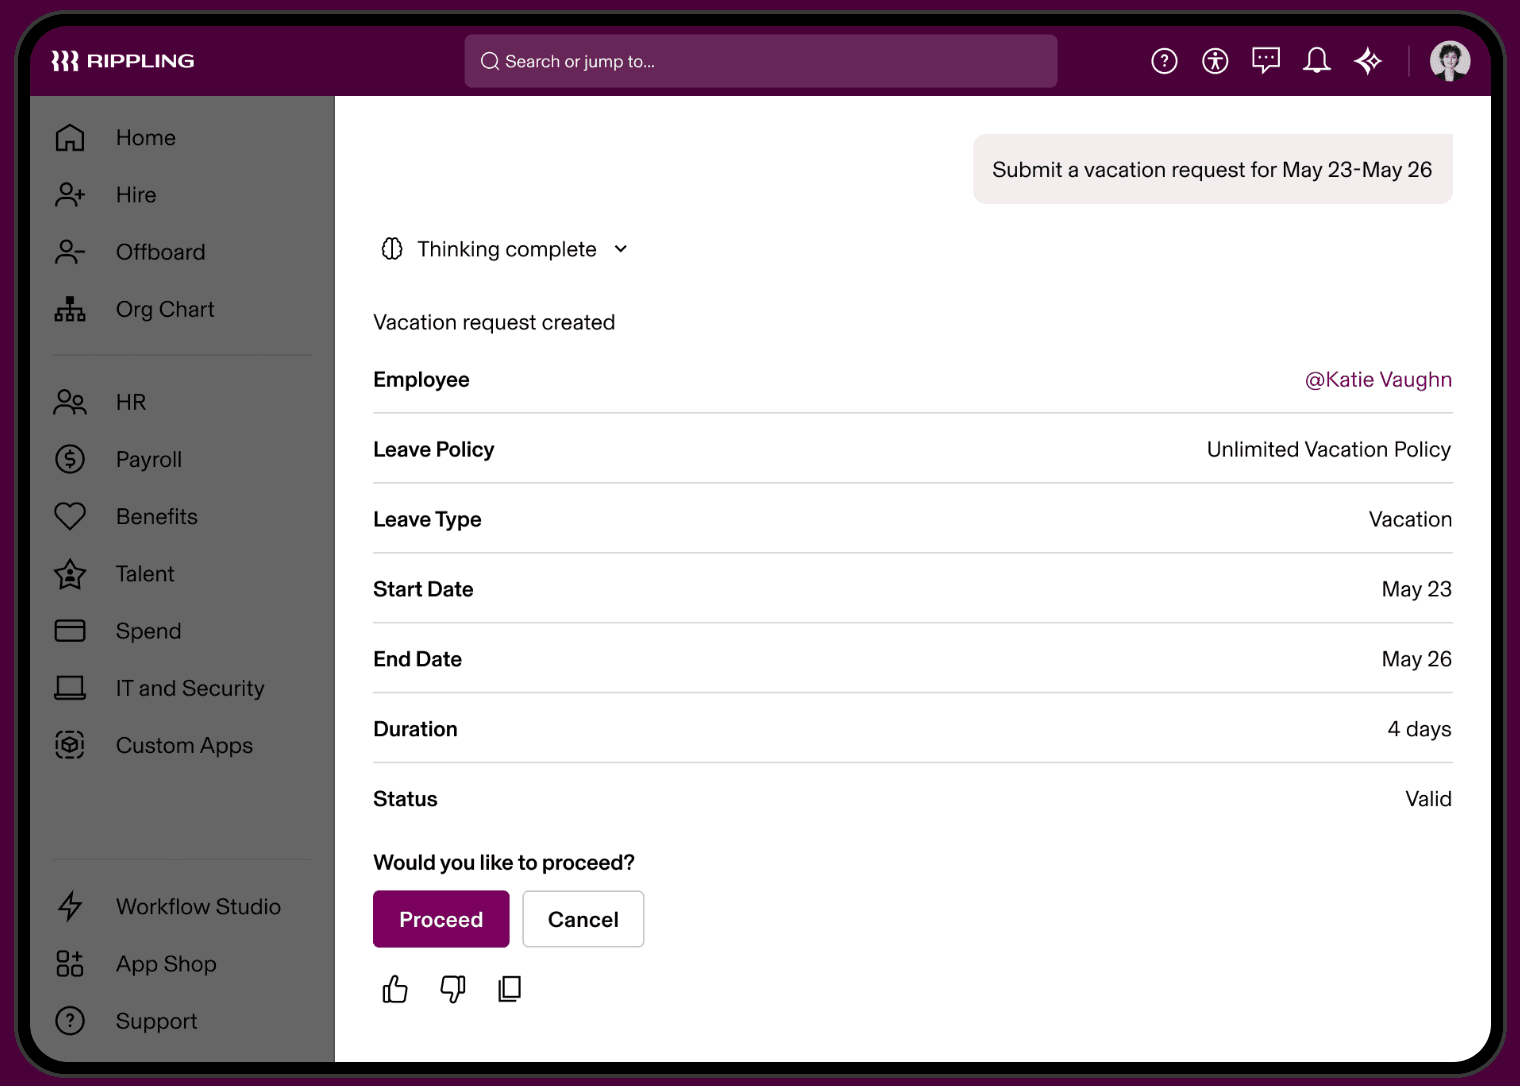
Task: Click the HR people icon
Action: click(70, 402)
